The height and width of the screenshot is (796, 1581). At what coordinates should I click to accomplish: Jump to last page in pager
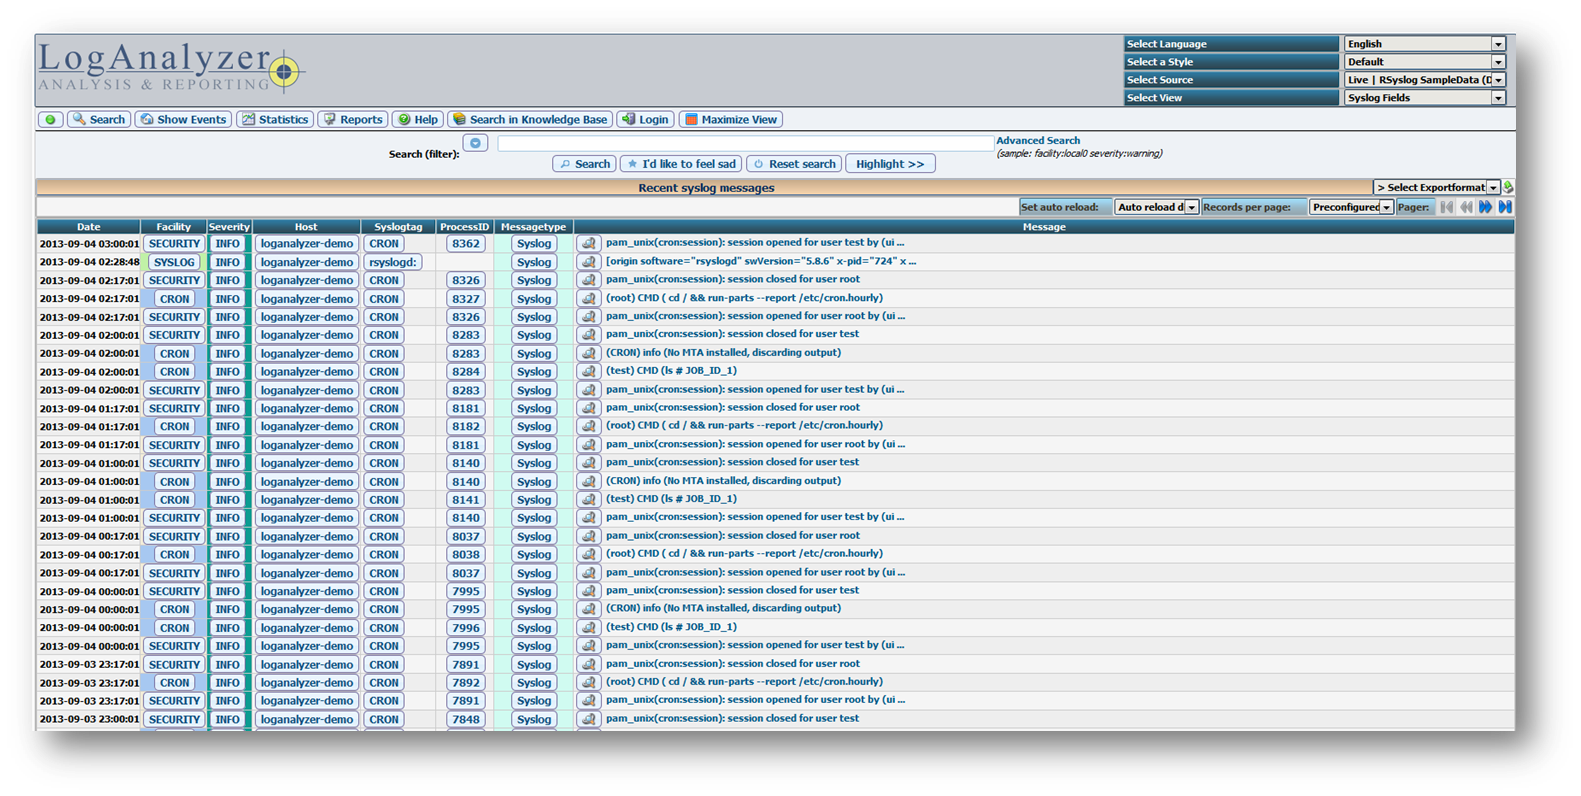coord(1505,207)
